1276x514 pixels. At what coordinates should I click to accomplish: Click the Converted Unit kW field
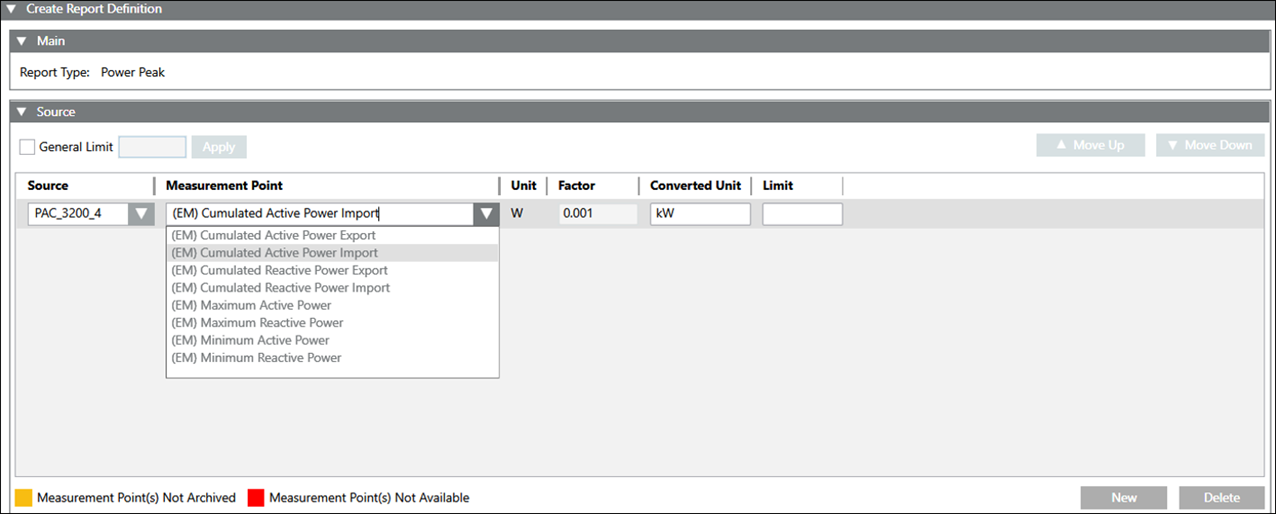700,214
